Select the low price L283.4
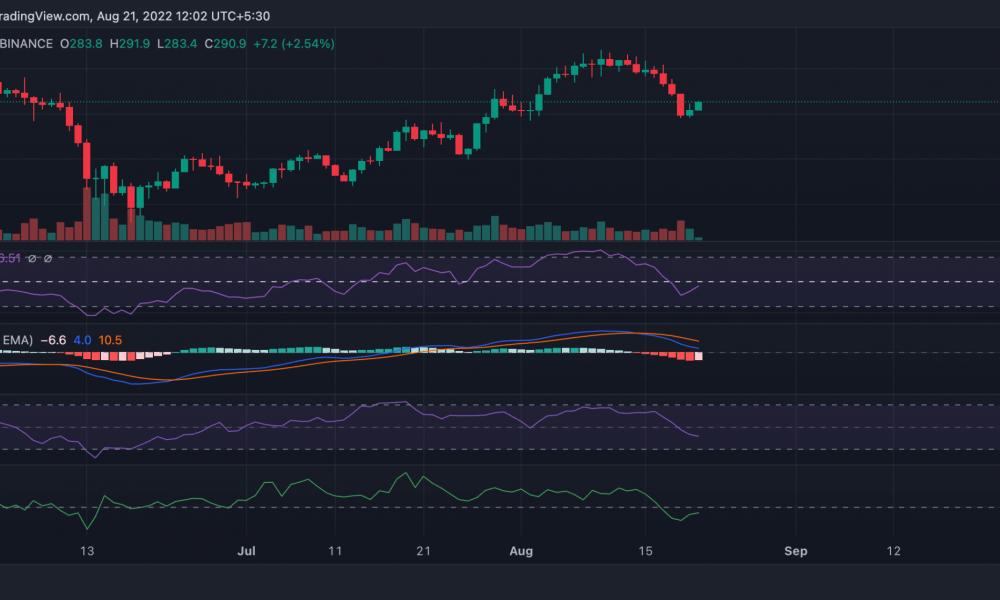 tap(177, 44)
